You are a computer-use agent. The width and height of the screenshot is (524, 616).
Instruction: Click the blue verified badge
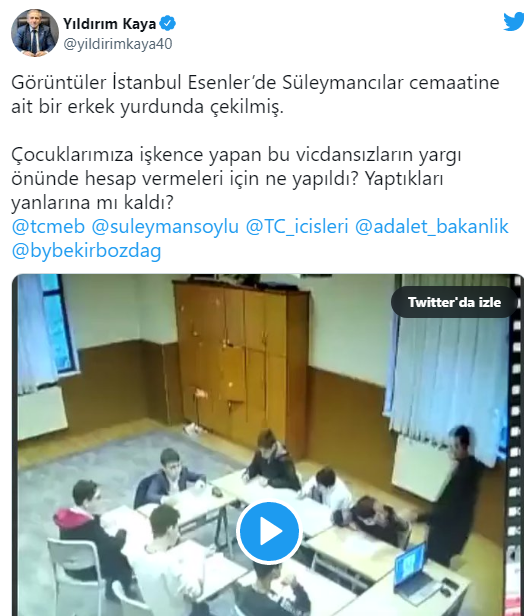[168, 24]
